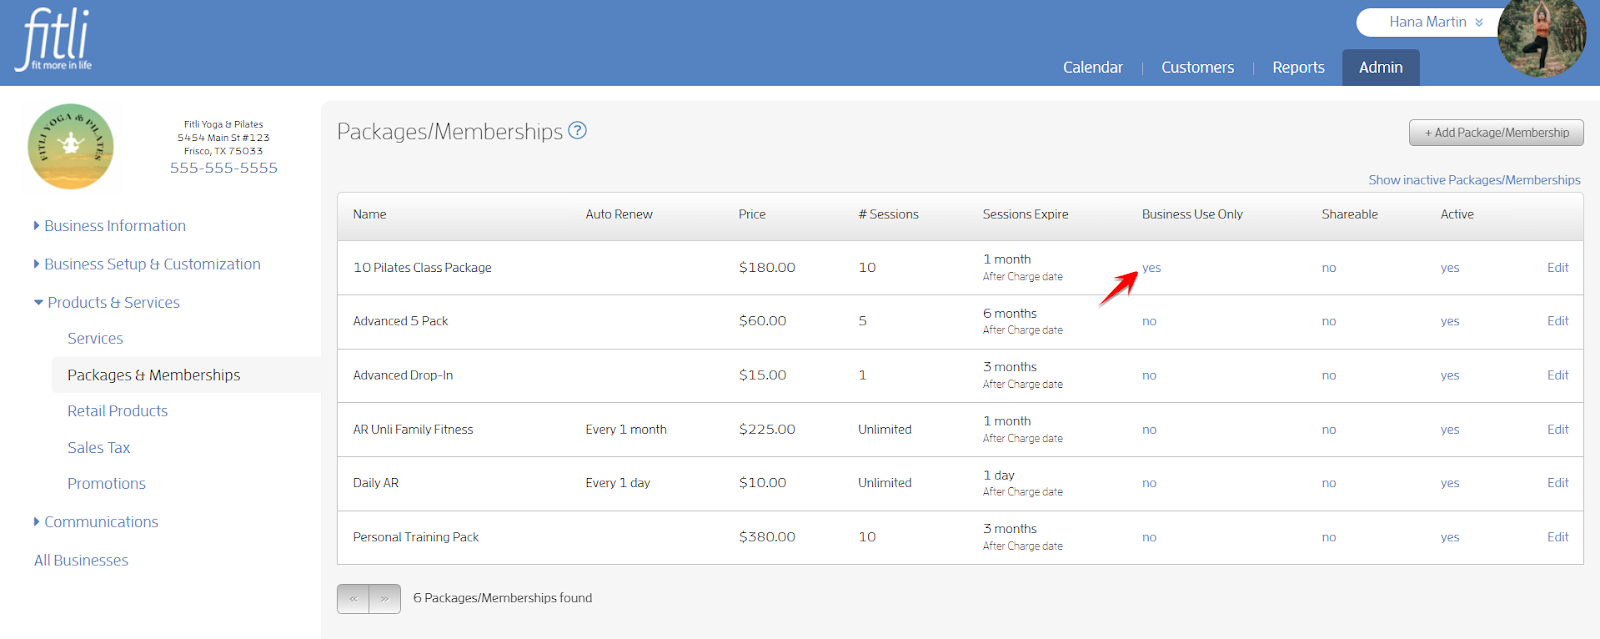
Task: Go to previous page of results
Action: point(353,599)
